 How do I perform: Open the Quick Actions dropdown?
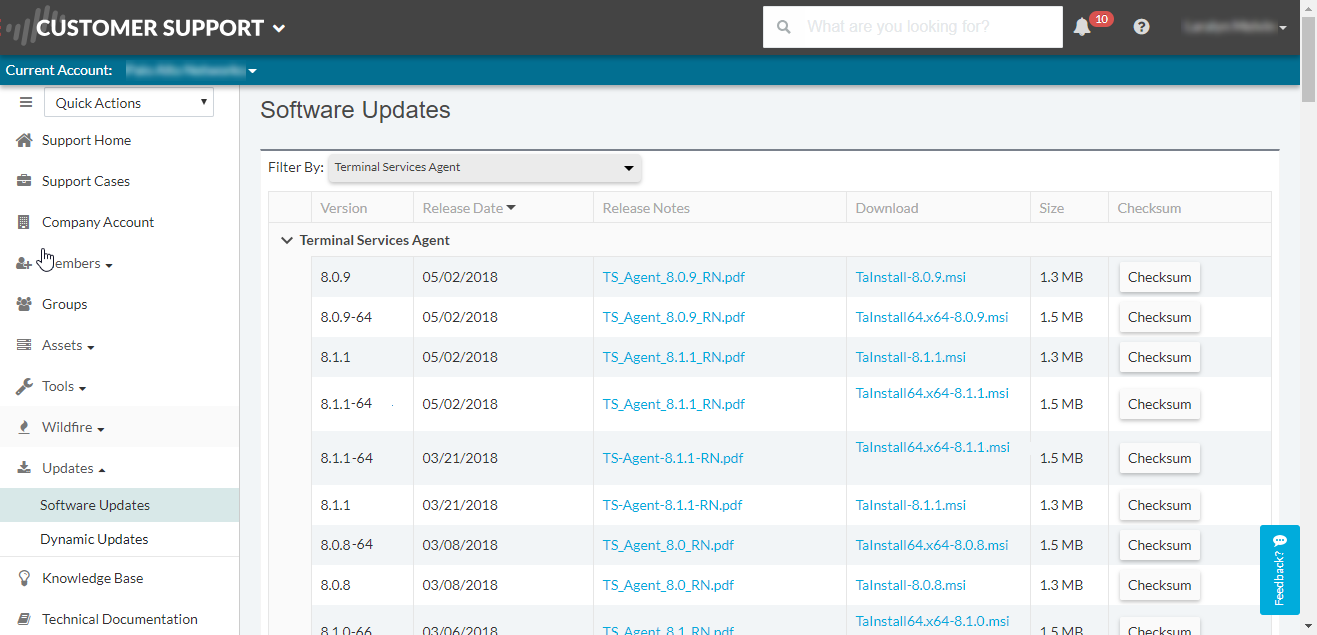129,102
